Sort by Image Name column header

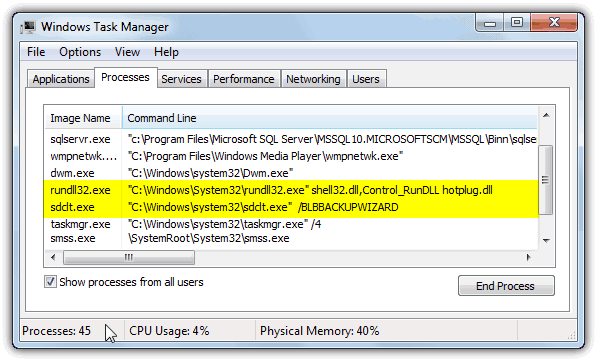click(83, 118)
